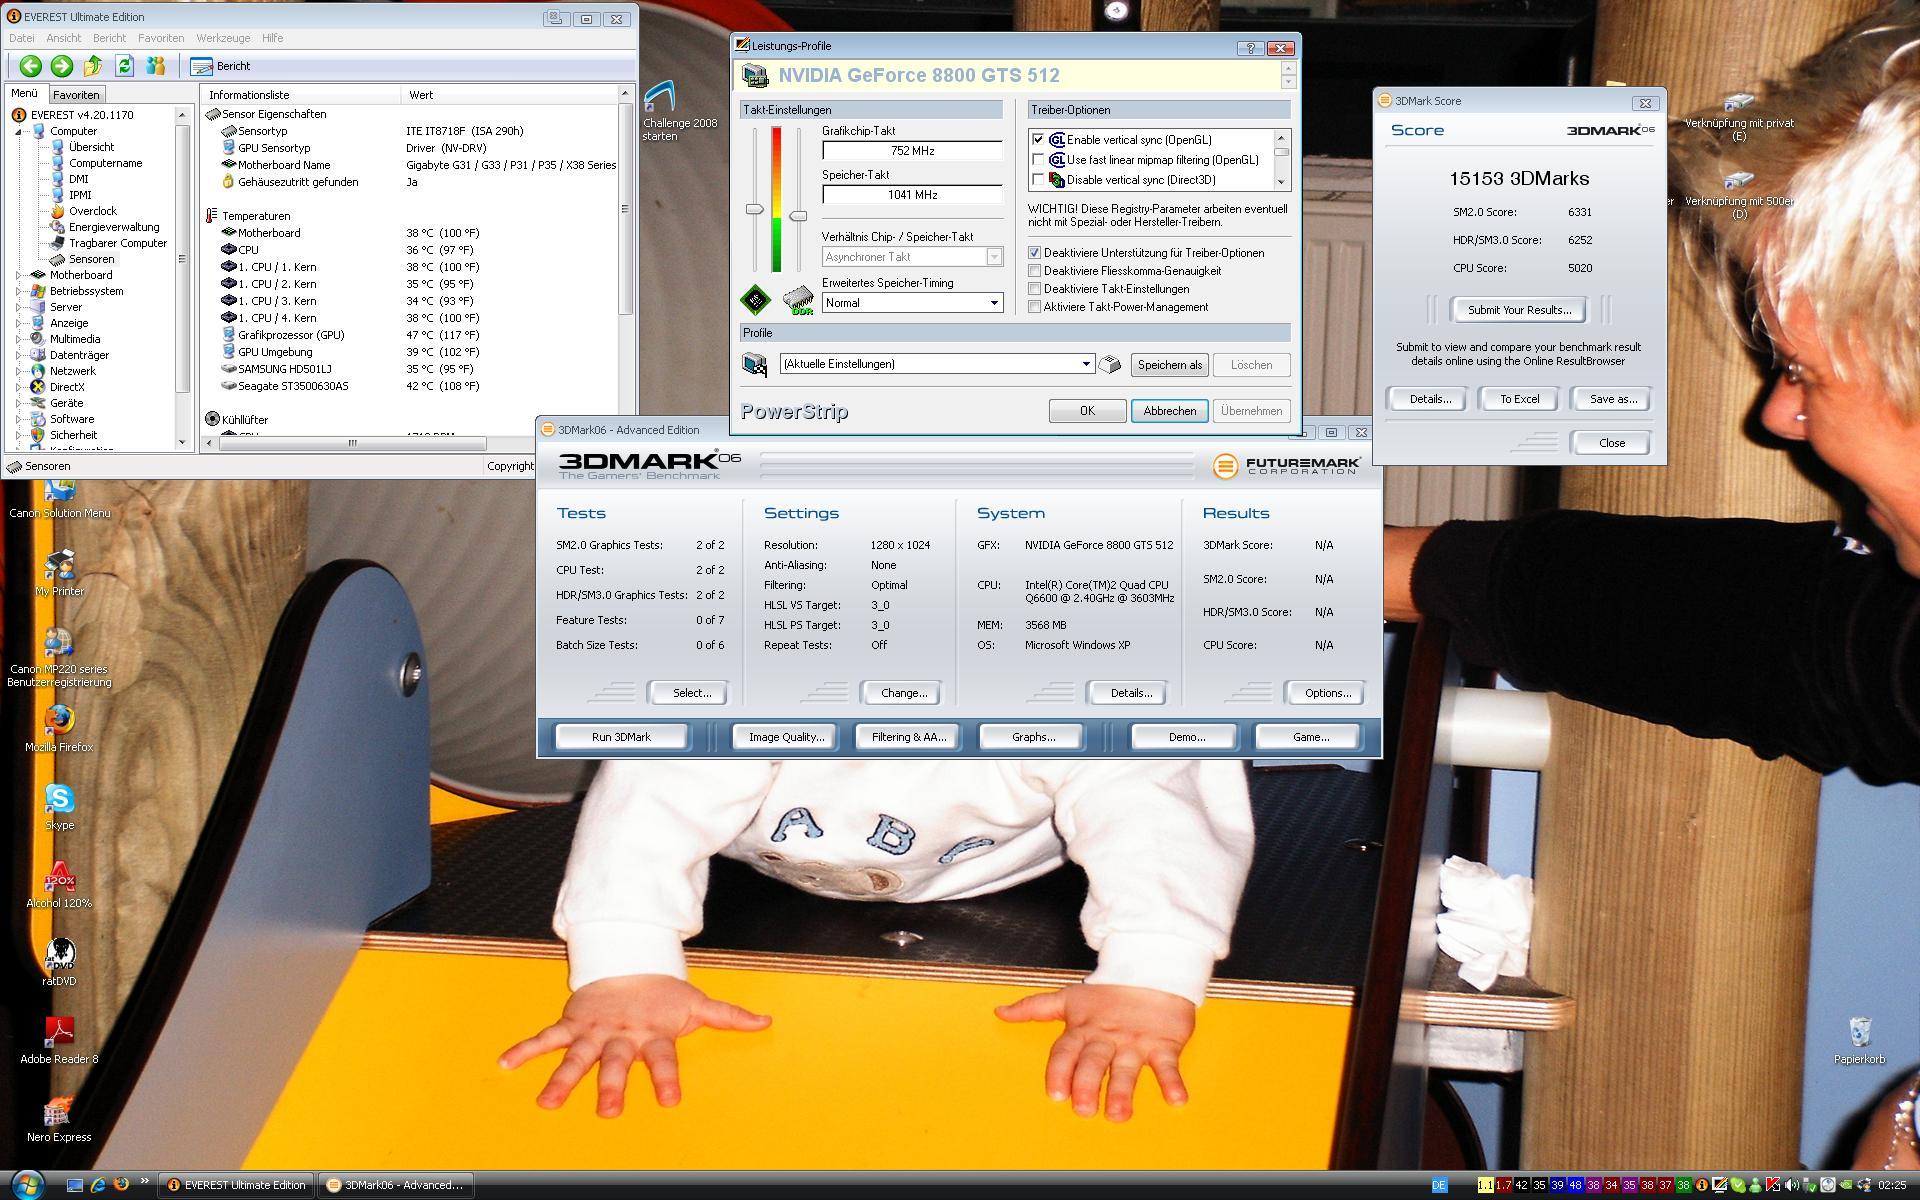Select the Adobe Reader 8 desktop icon
Viewport: 1920px width, 1200px height.
click(60, 1040)
